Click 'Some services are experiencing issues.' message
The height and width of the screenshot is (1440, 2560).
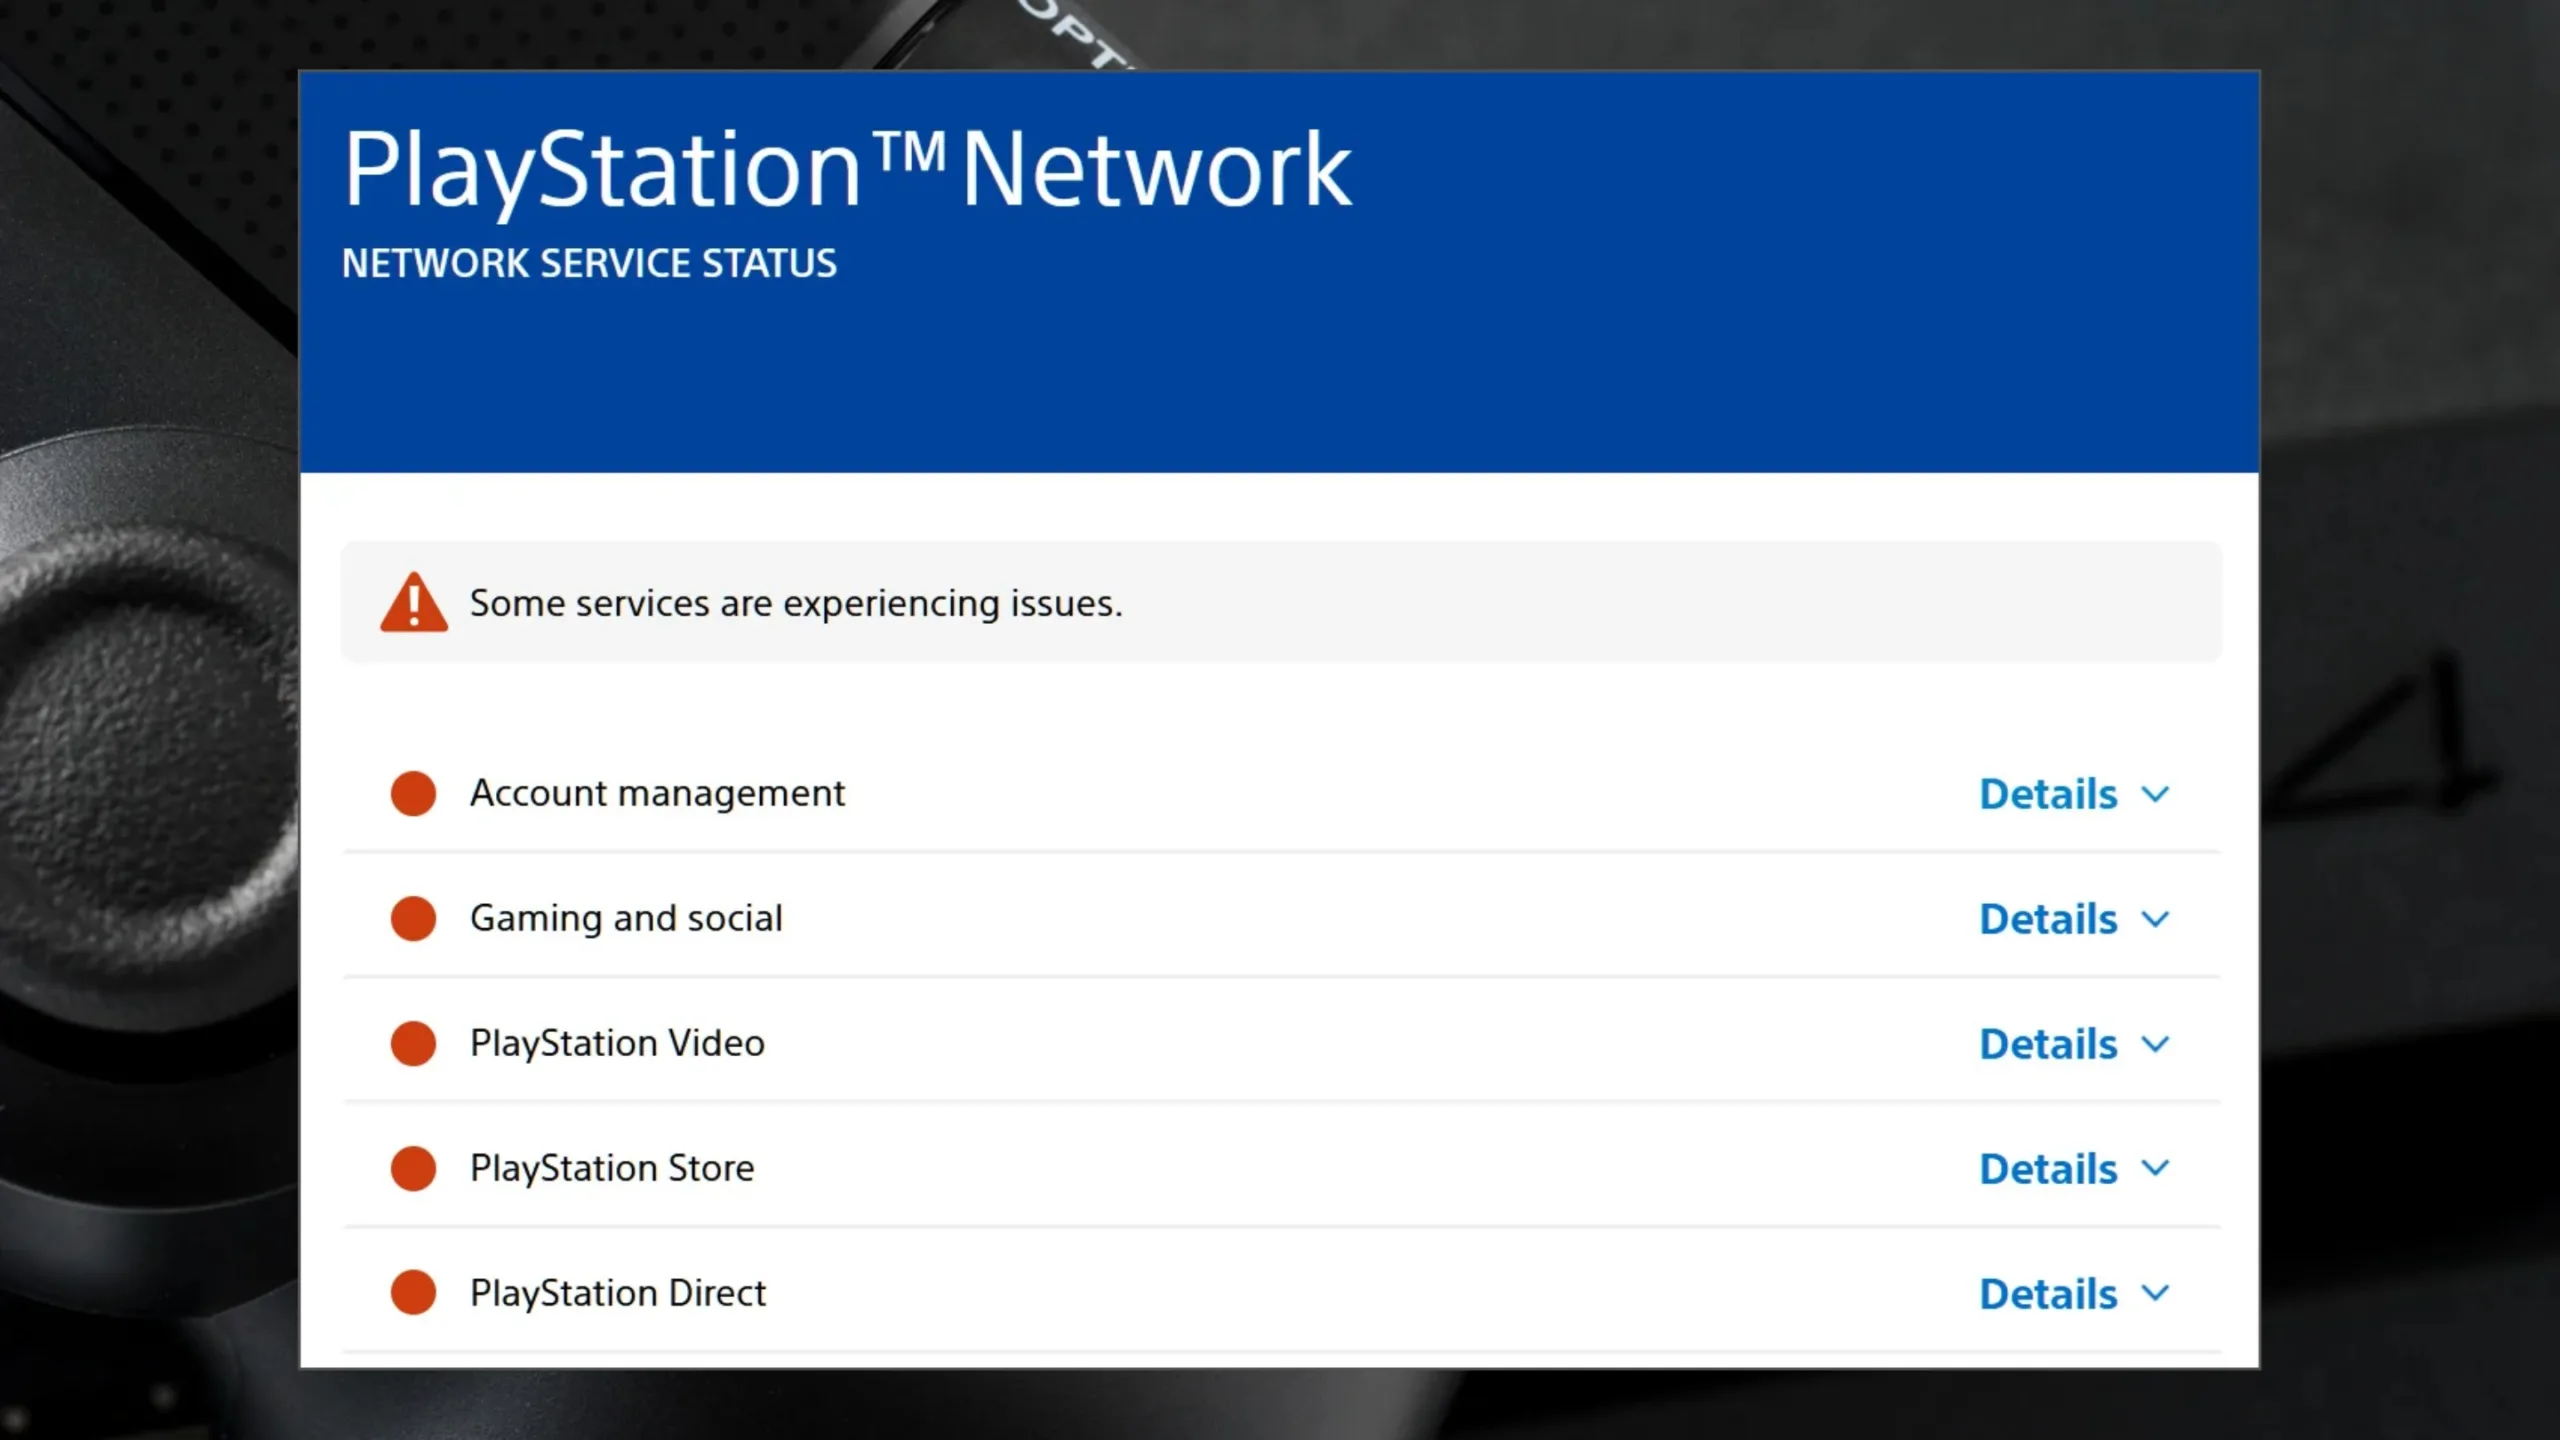(x=796, y=604)
